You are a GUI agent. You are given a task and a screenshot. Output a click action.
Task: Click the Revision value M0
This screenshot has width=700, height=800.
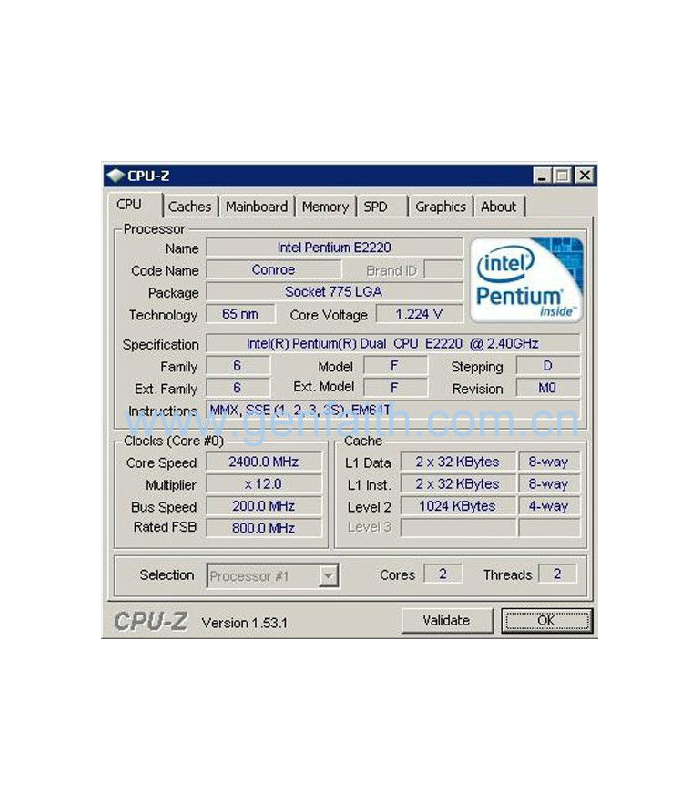pos(548,388)
